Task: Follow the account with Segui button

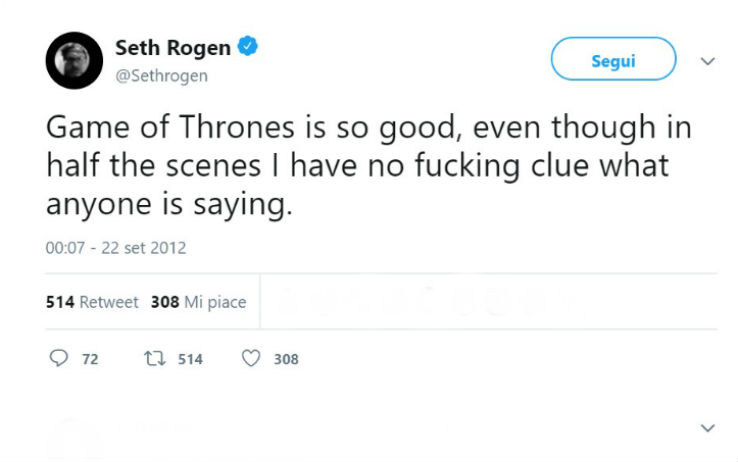Action: pos(613,59)
